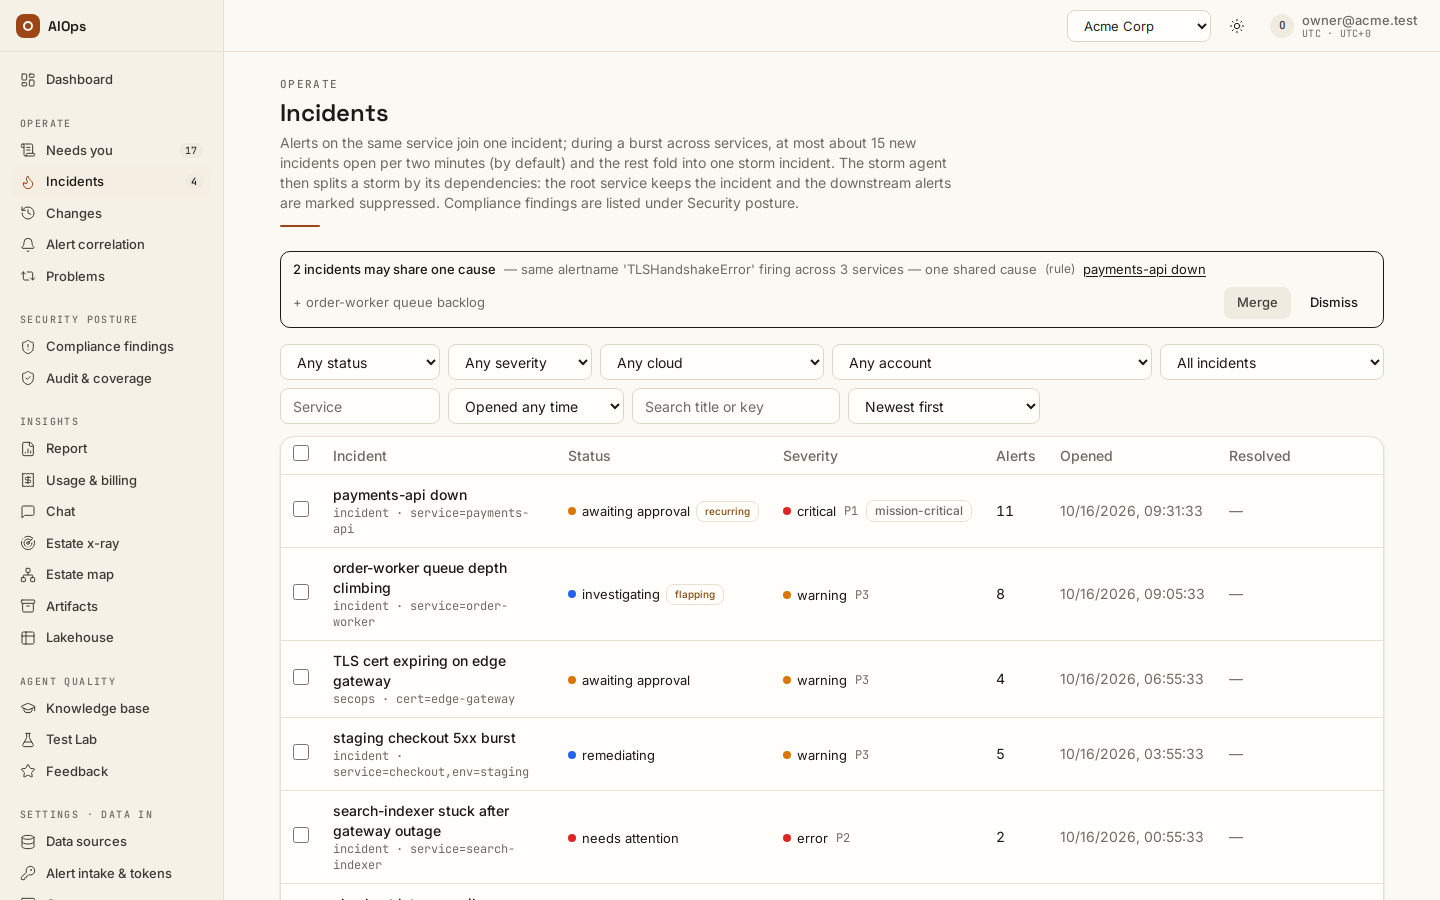This screenshot has height=900, width=1440.
Task: Dismiss the shared cause suggestion
Action: (x=1334, y=303)
